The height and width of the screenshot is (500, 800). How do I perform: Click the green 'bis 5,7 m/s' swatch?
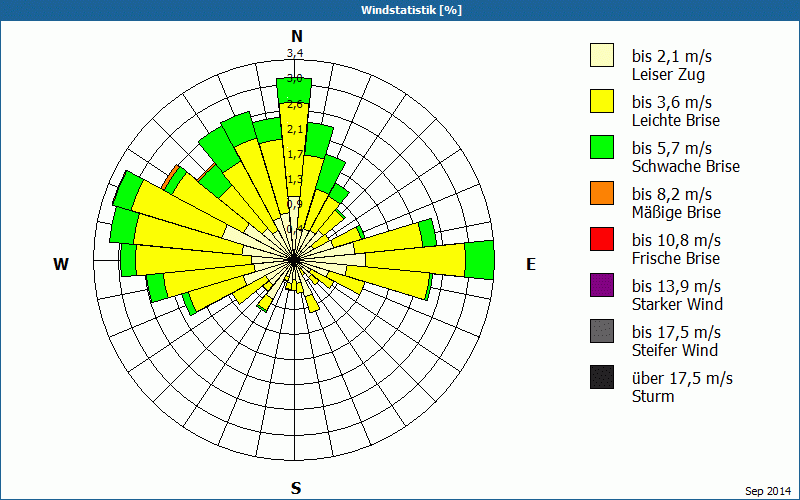click(x=602, y=147)
